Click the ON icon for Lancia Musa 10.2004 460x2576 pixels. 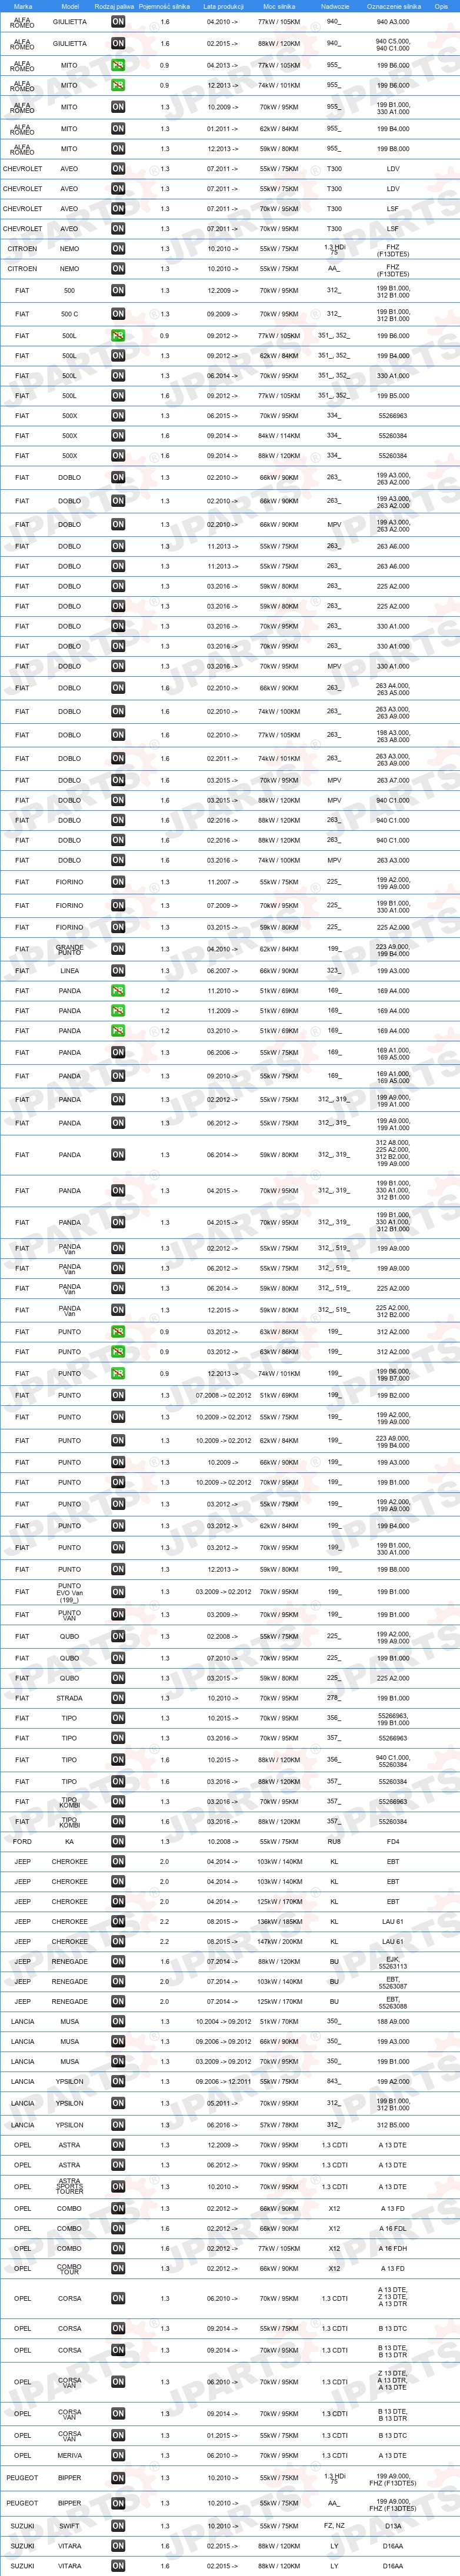click(118, 2021)
